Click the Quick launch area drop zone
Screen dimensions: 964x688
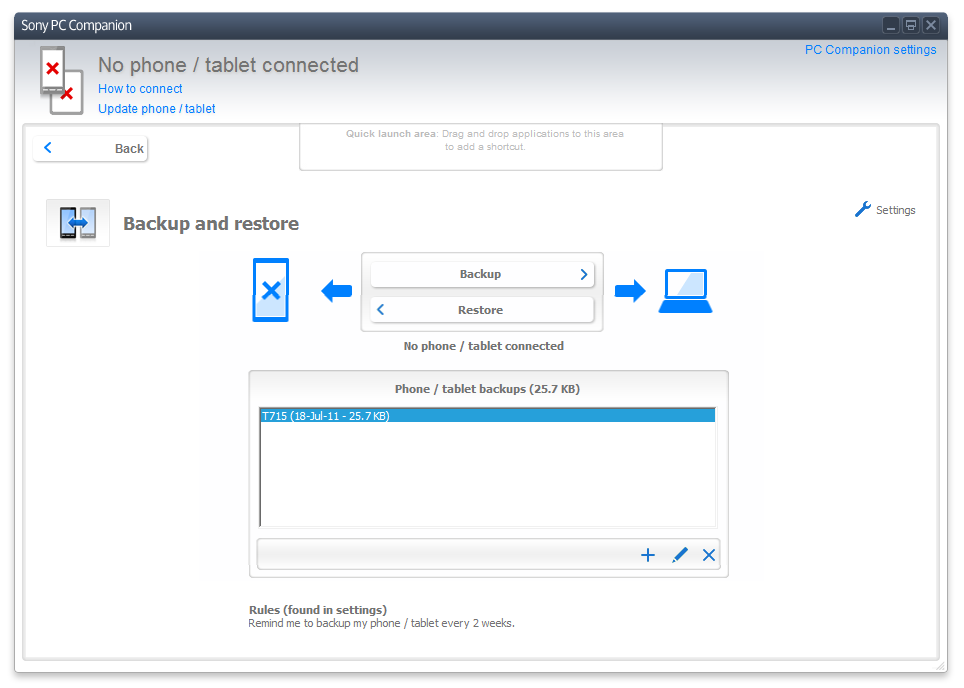click(481, 147)
